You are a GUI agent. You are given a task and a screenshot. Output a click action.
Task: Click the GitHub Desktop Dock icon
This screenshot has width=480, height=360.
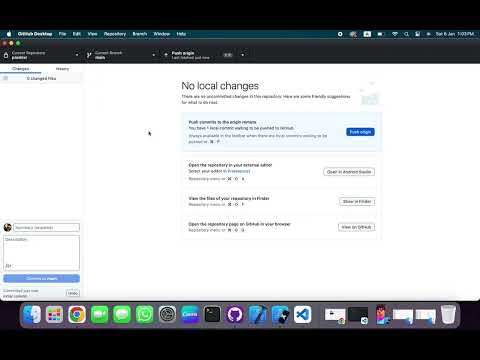[235, 314]
